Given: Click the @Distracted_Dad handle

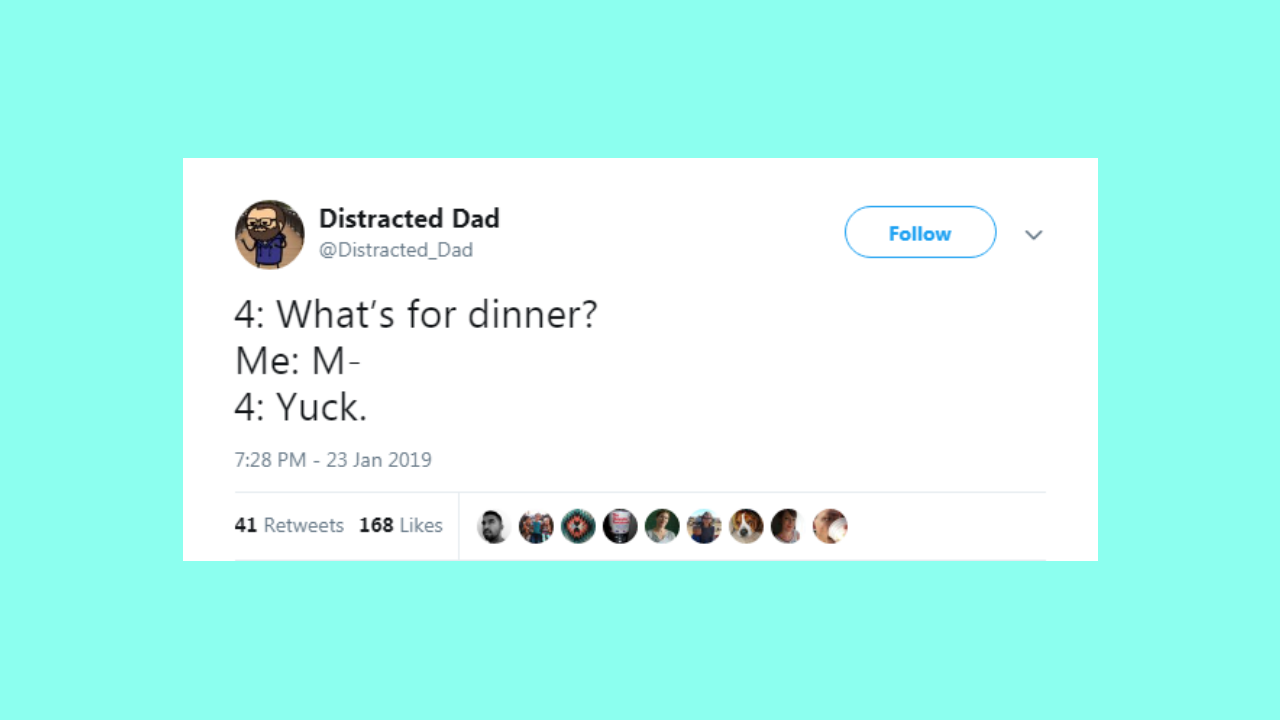Looking at the screenshot, I should tap(396, 250).
